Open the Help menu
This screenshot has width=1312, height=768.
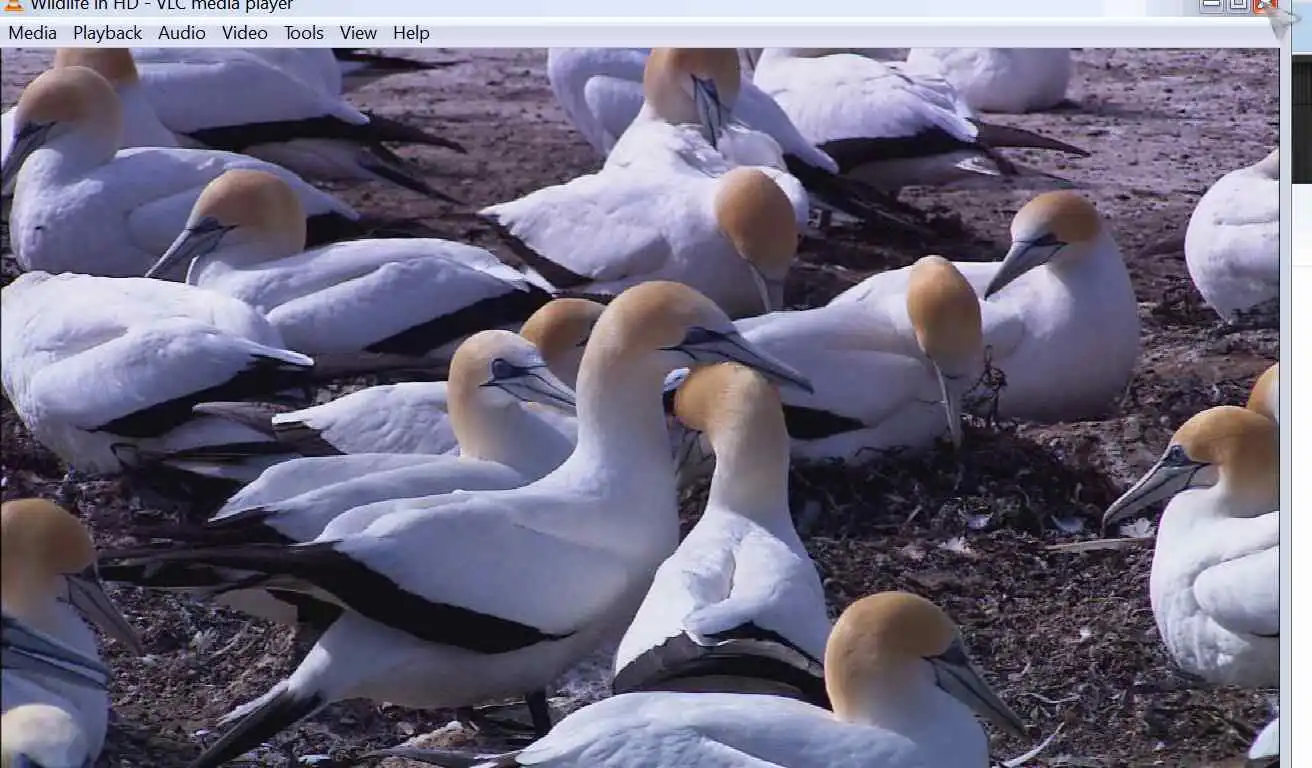click(411, 33)
